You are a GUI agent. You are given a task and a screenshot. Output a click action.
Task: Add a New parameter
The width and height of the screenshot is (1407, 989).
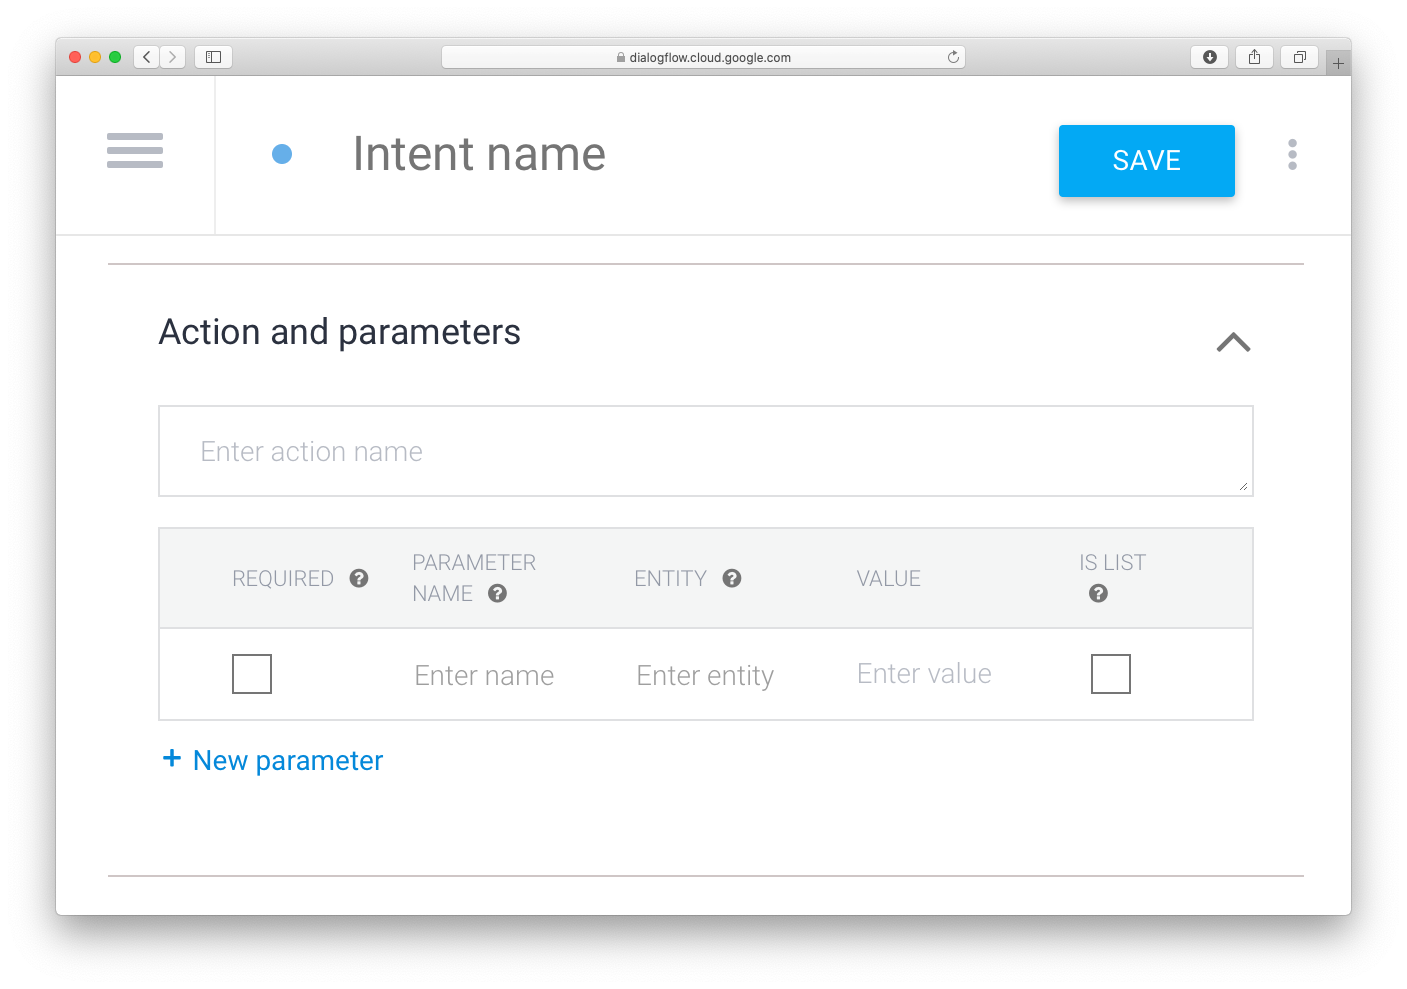[271, 760]
